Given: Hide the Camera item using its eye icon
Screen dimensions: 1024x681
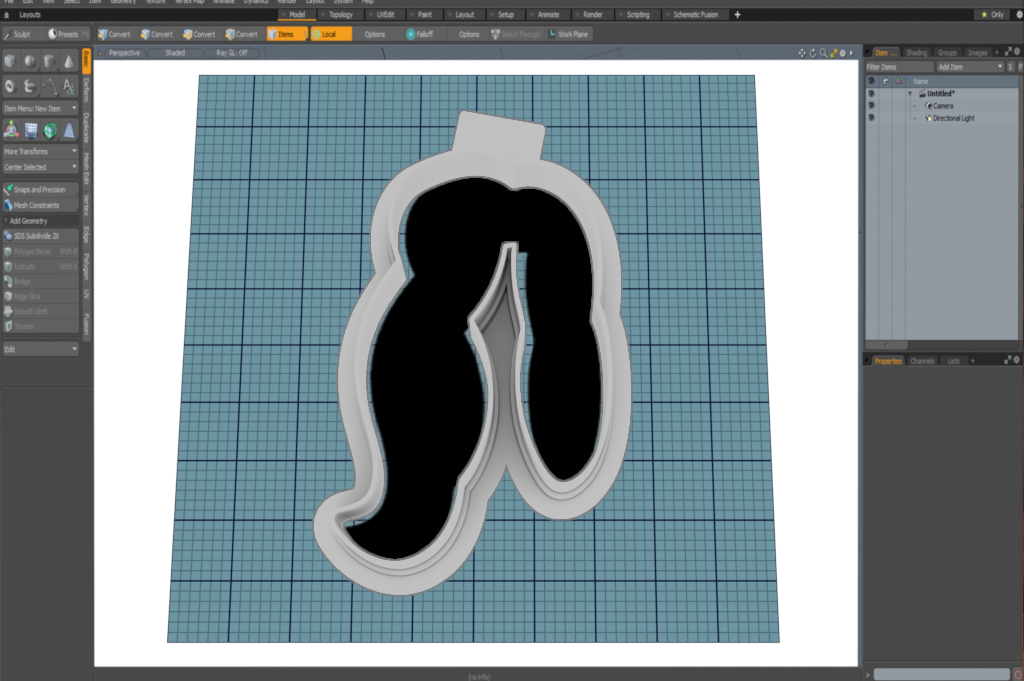Looking at the screenshot, I should point(871,105).
